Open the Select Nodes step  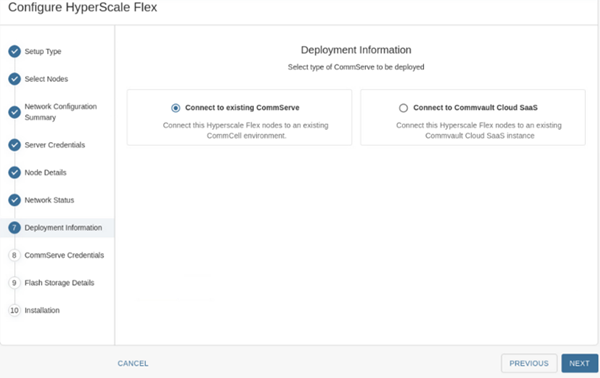[46, 79]
